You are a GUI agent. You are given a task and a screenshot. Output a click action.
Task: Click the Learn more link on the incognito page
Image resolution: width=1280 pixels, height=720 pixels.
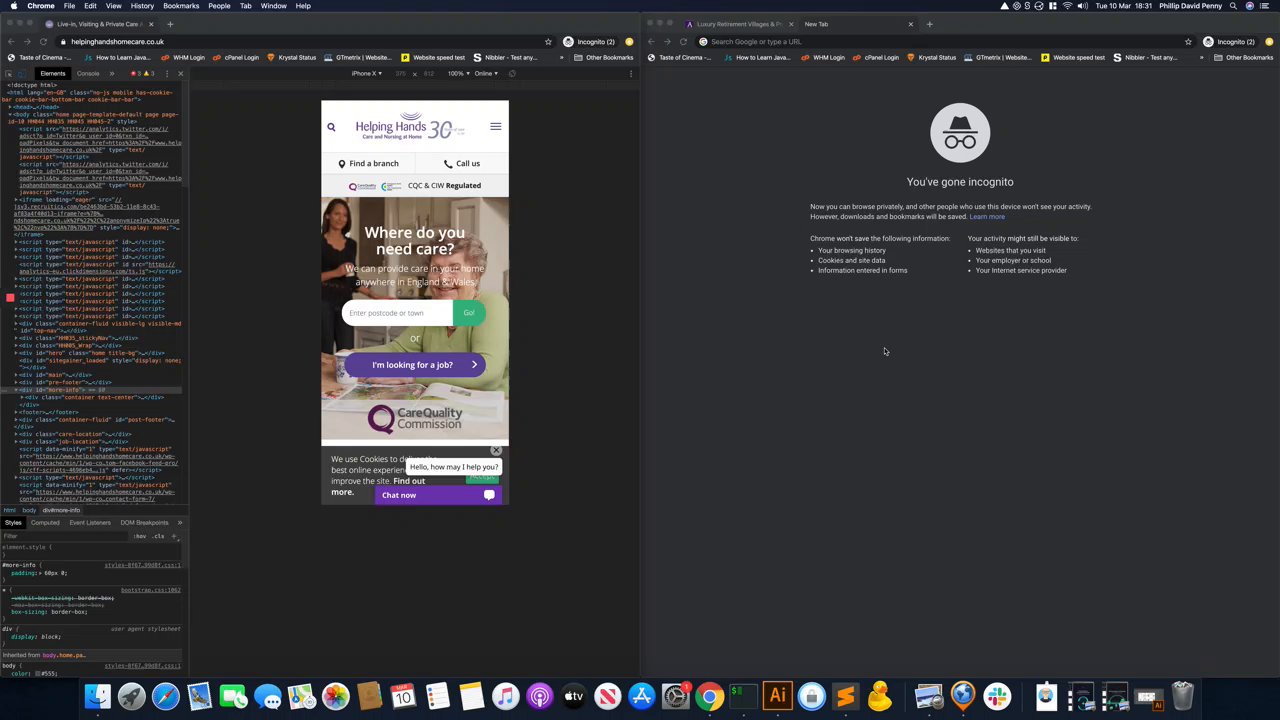click(x=987, y=217)
